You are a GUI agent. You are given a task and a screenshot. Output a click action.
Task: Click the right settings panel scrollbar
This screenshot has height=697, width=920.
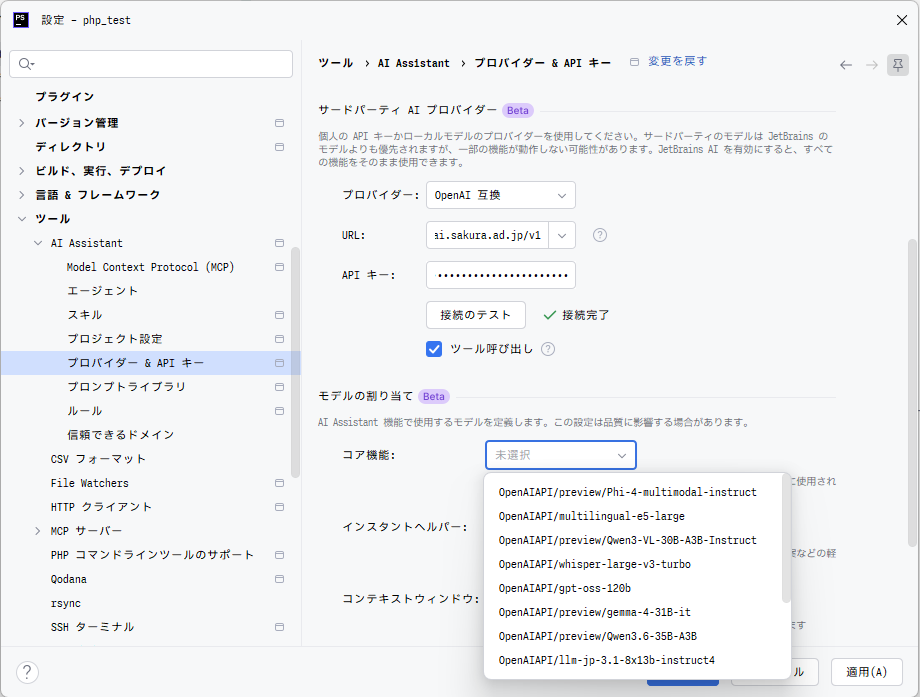tap(912, 393)
